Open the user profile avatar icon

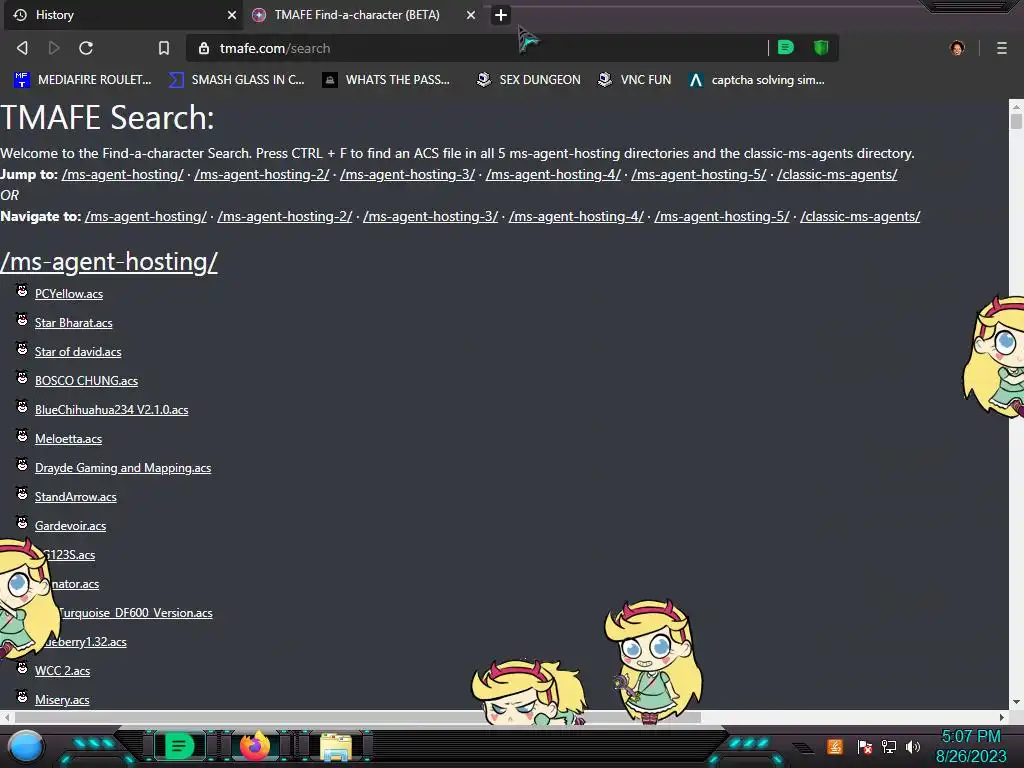pyautogui.click(x=957, y=48)
